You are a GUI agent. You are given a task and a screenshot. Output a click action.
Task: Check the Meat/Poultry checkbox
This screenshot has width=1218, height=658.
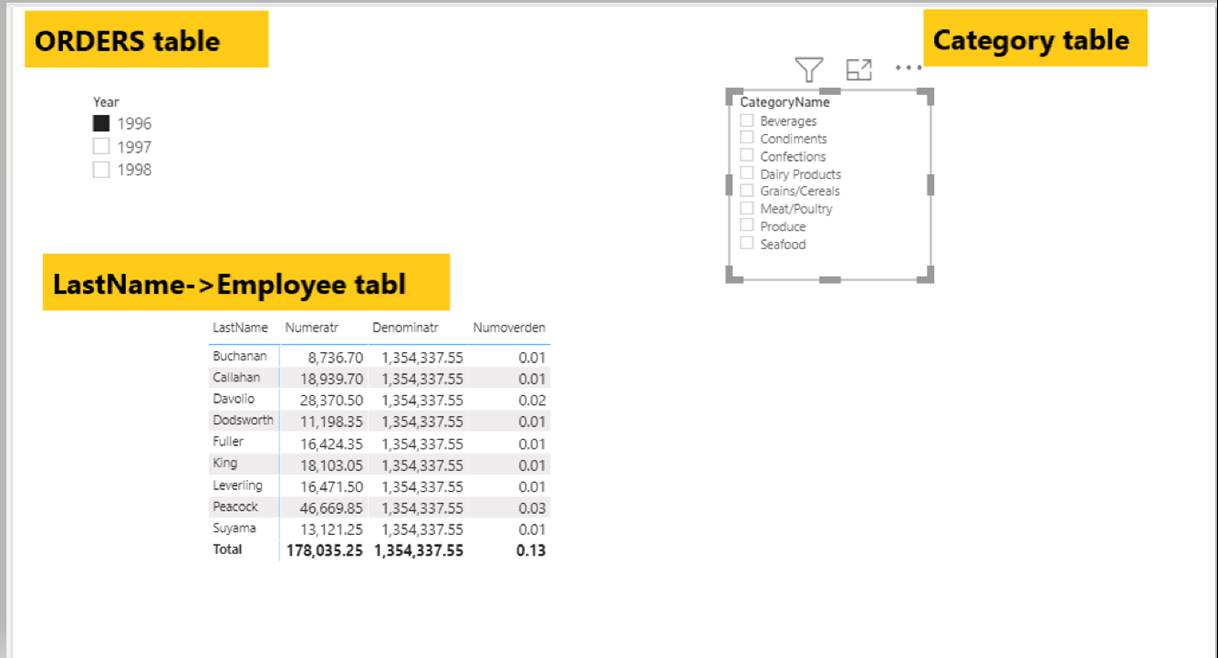[747, 208]
